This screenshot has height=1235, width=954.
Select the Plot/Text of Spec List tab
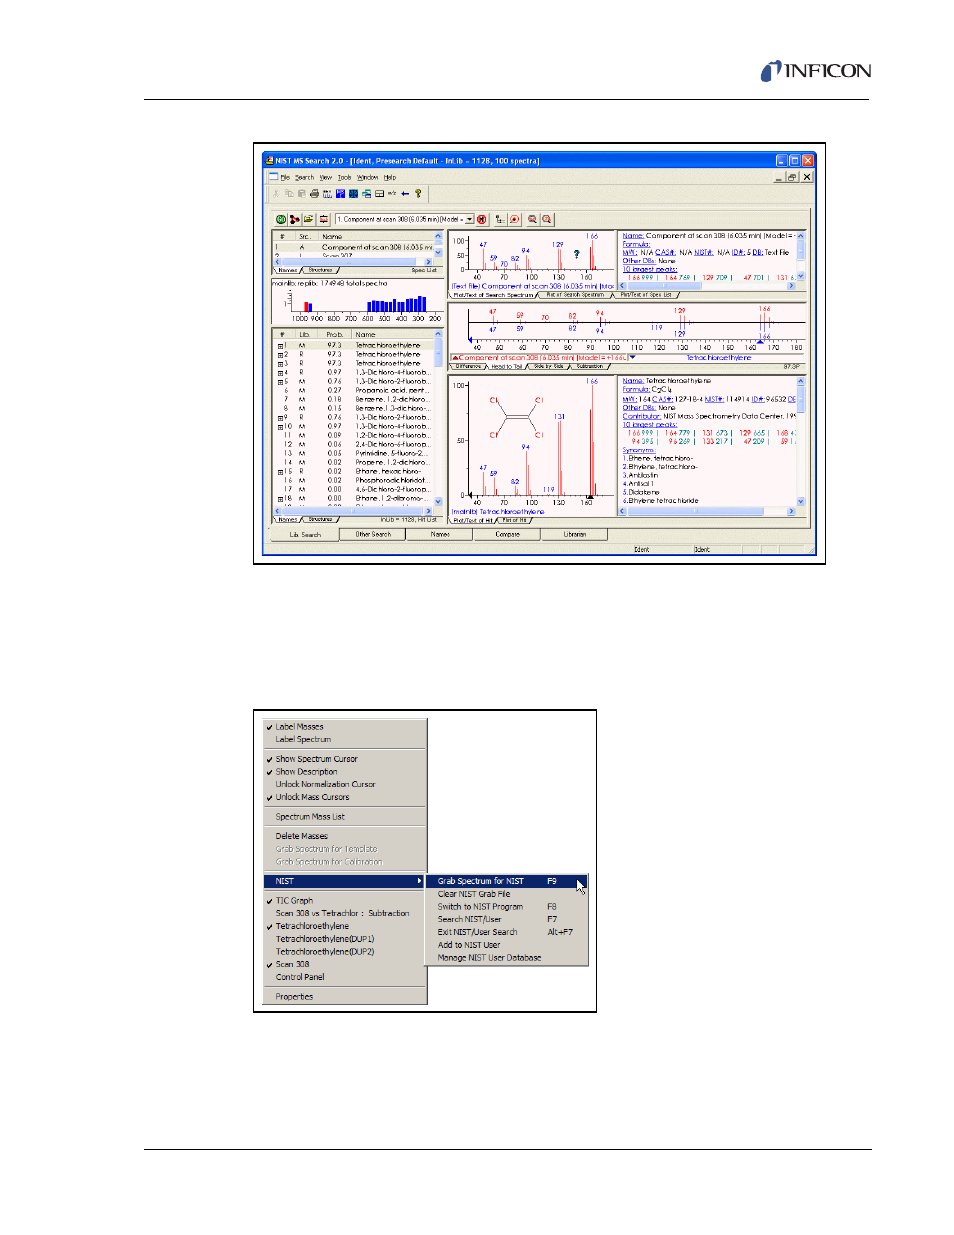(x=647, y=295)
